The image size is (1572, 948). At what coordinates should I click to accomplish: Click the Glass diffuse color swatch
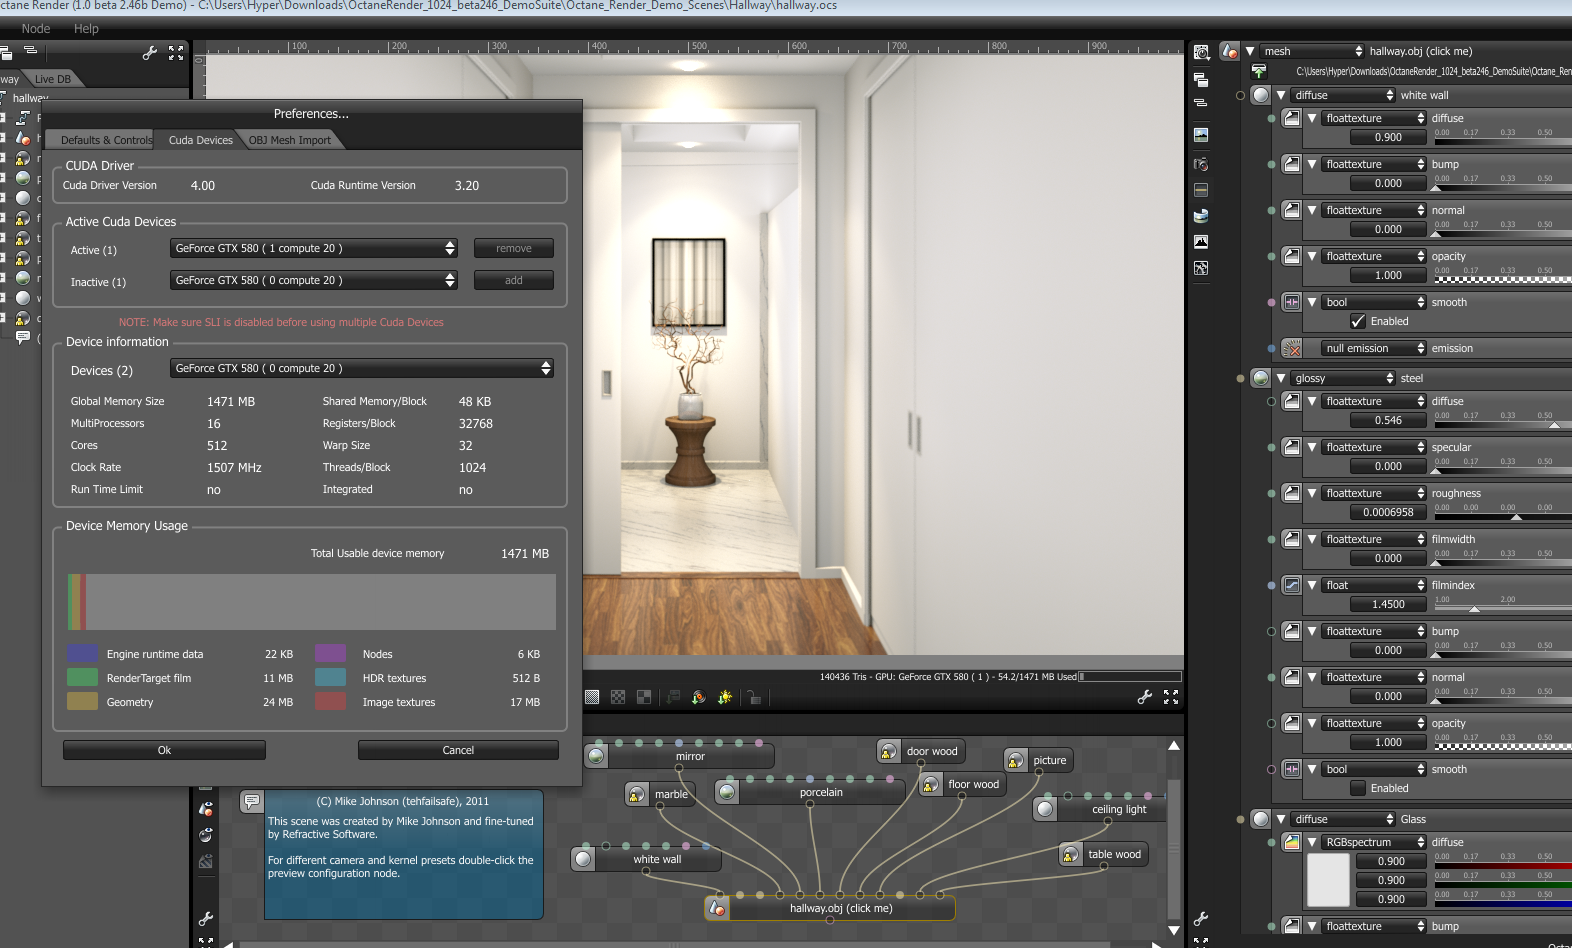[1329, 881]
